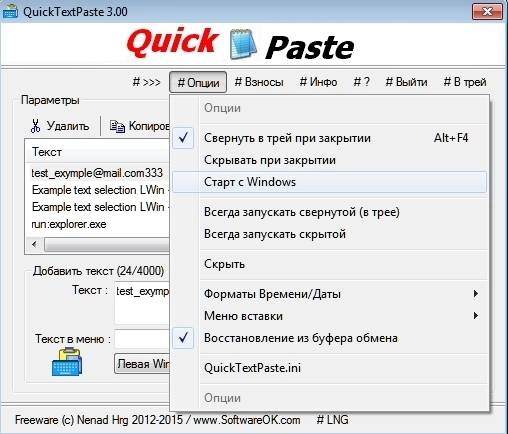
Task: Select the run:explorer.exe row
Action: pyautogui.click(x=99, y=224)
